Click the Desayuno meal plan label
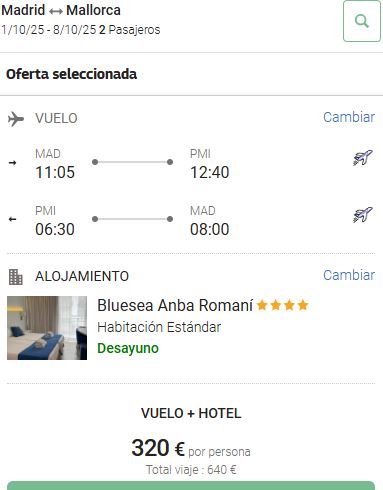This screenshot has width=383, height=490. tap(128, 348)
